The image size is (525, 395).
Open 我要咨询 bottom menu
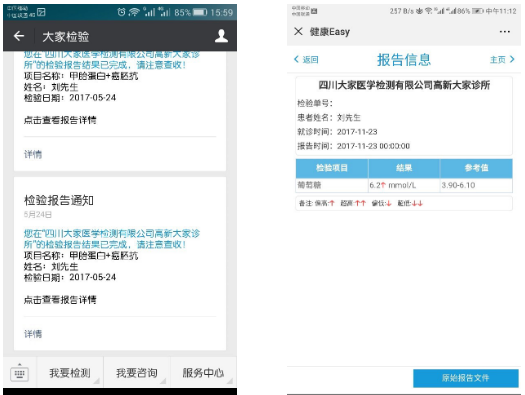point(137,373)
